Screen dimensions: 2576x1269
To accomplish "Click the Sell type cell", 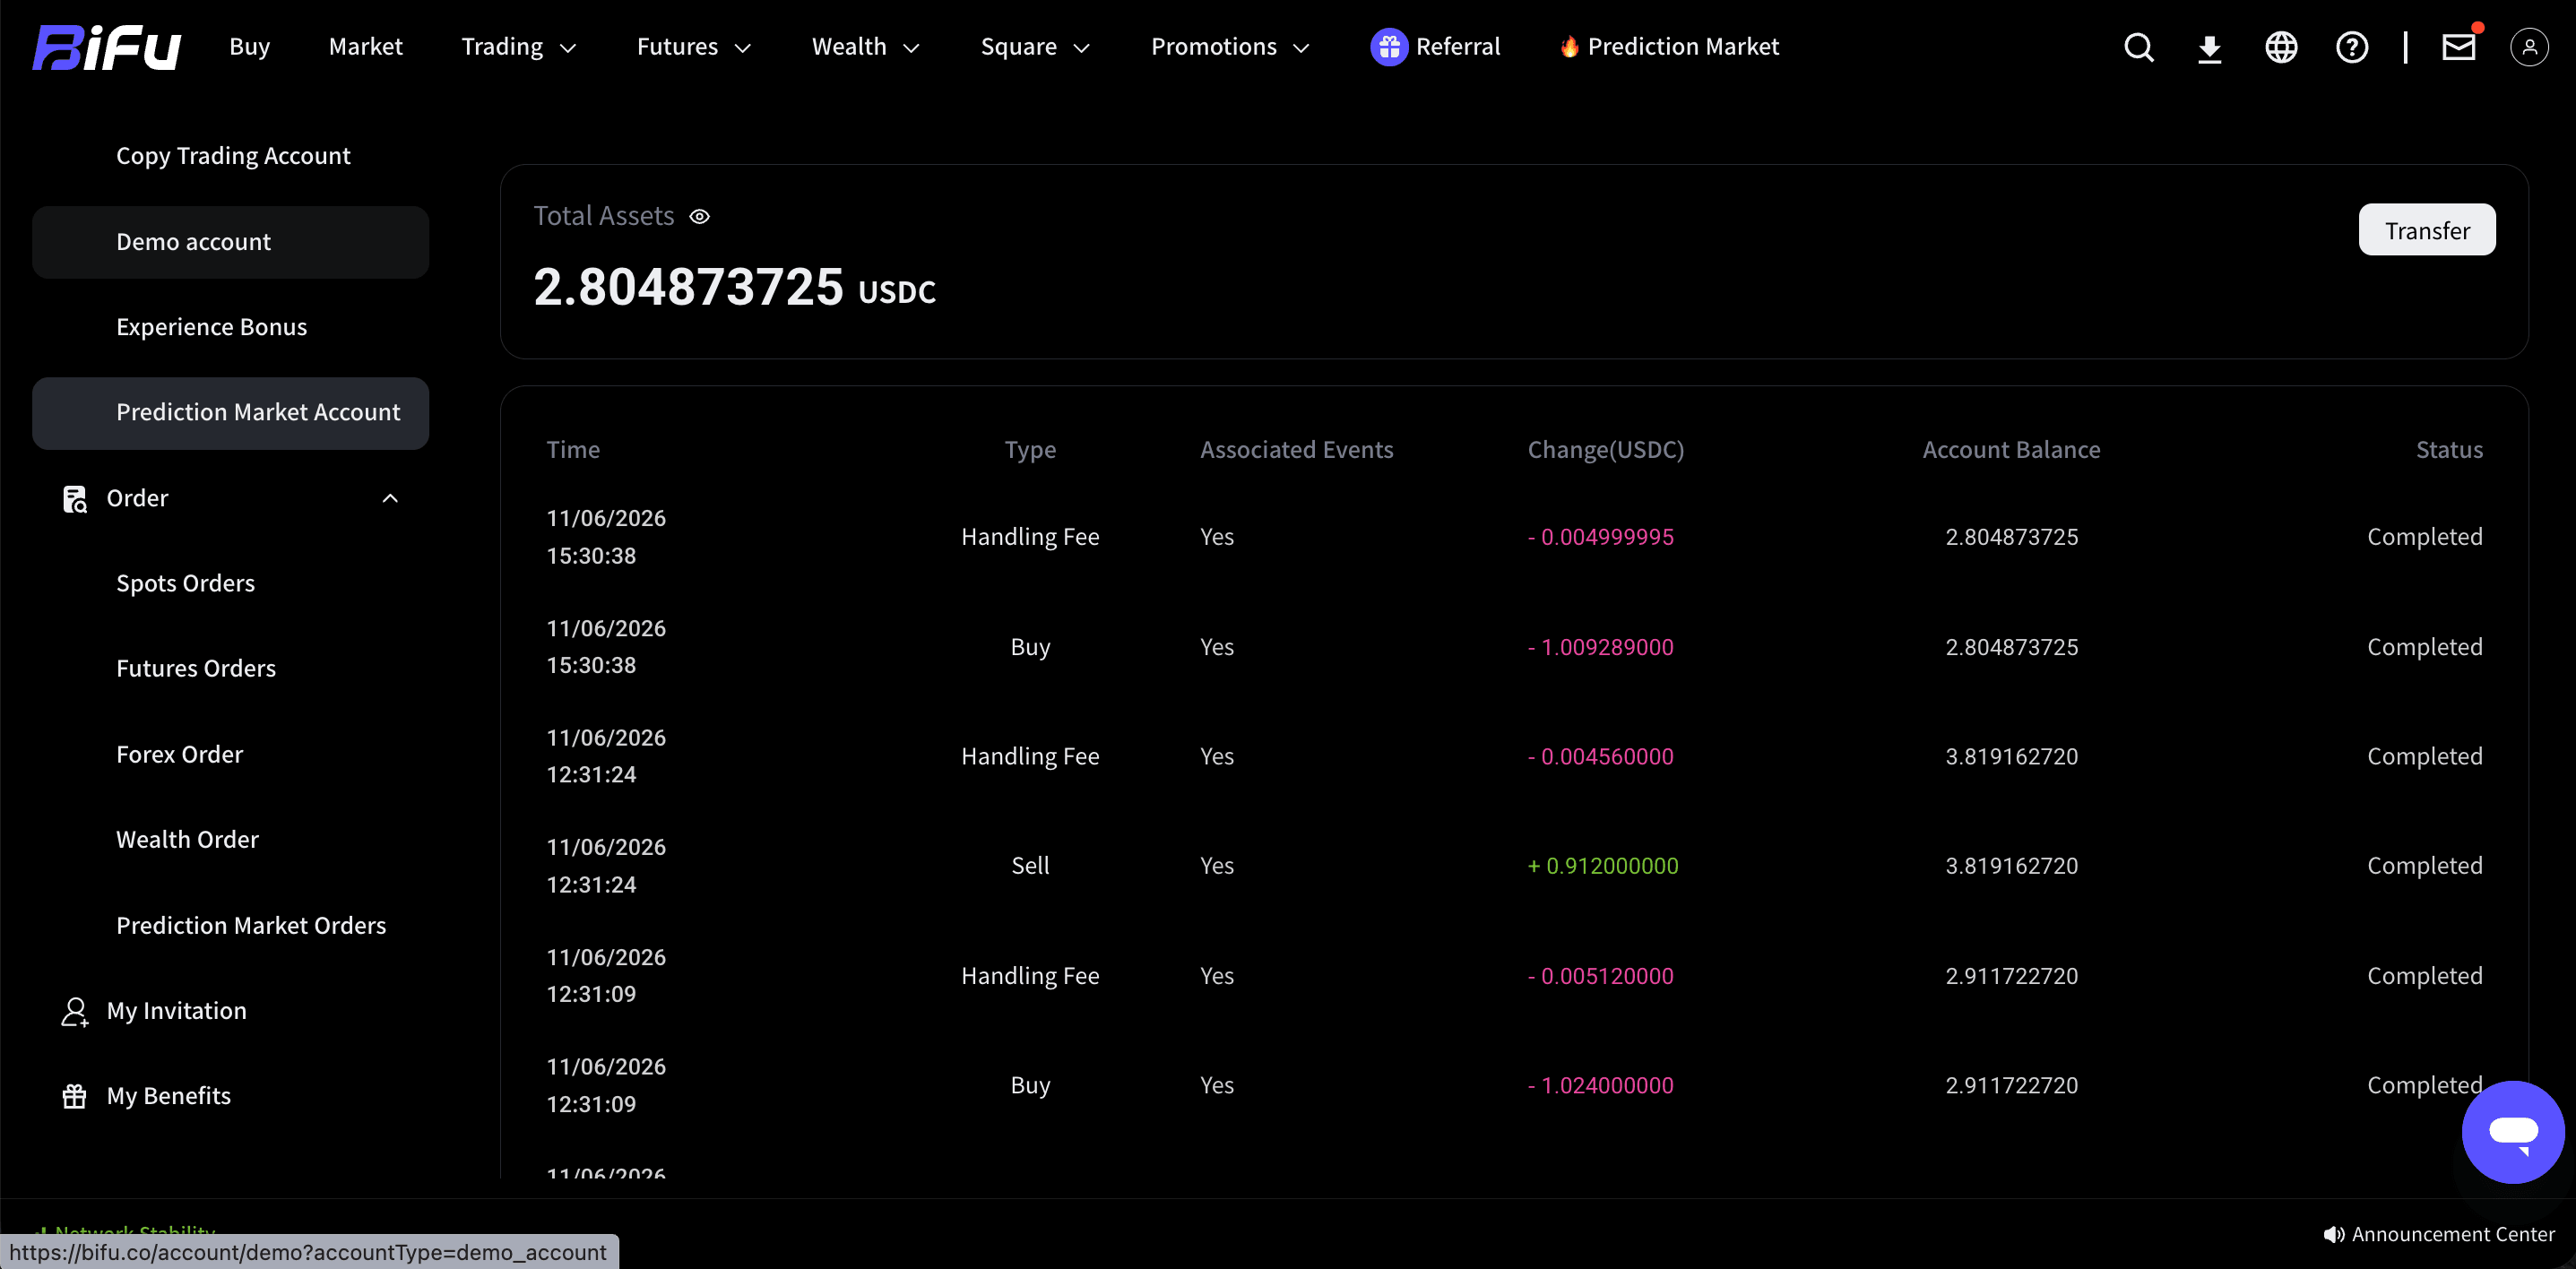I will (1030, 866).
